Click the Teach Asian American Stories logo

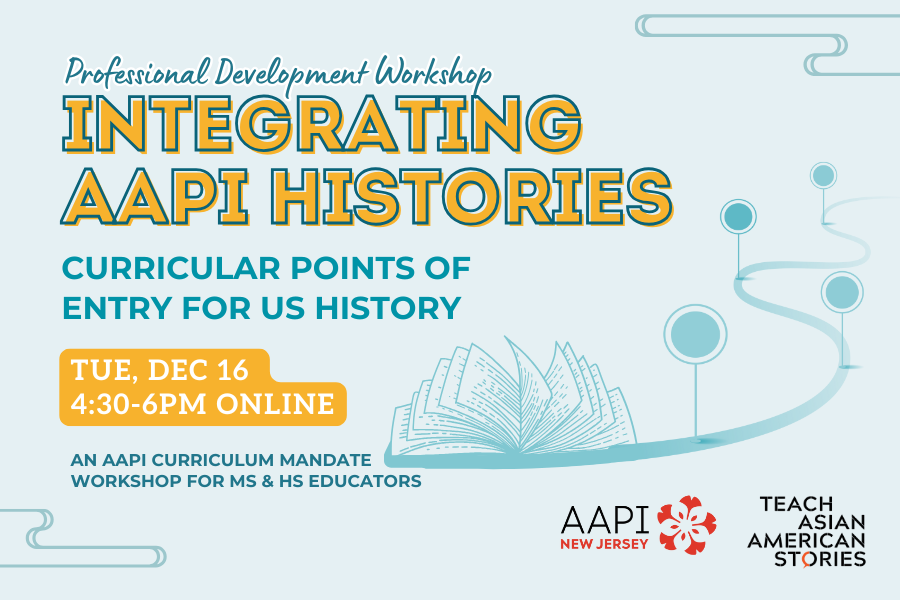click(x=812, y=531)
